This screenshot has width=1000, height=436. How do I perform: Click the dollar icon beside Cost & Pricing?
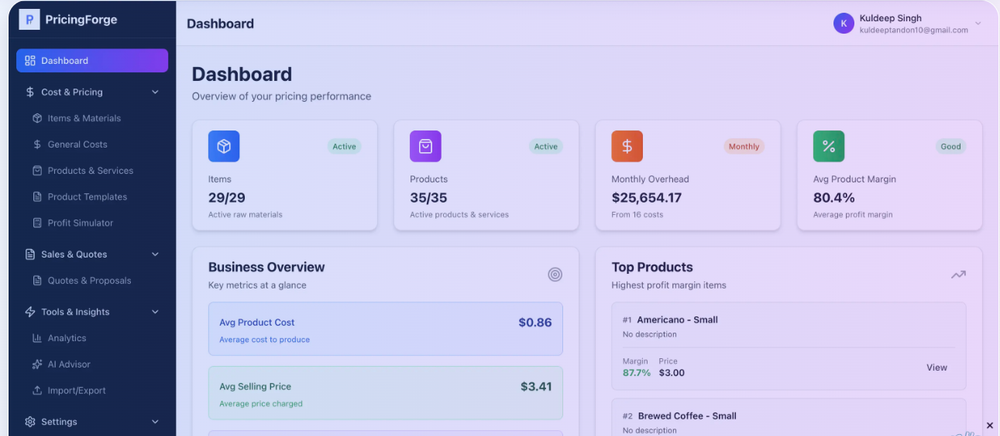click(x=30, y=92)
